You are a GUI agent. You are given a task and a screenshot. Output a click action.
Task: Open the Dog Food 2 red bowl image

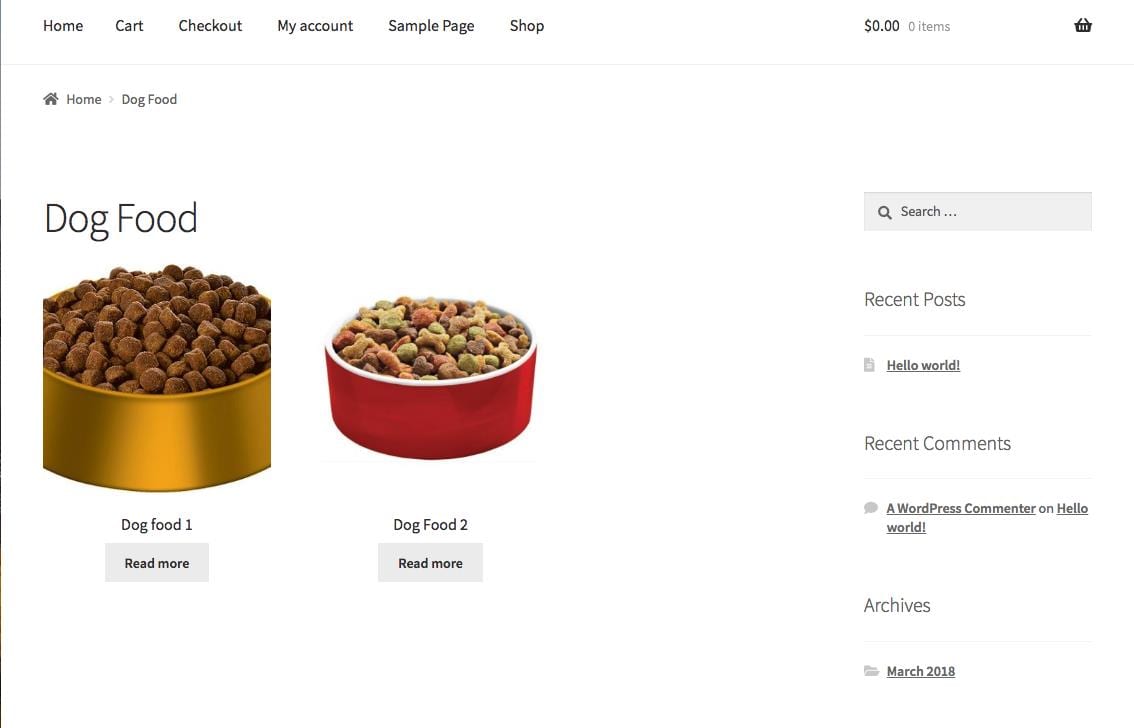pyautogui.click(x=430, y=378)
